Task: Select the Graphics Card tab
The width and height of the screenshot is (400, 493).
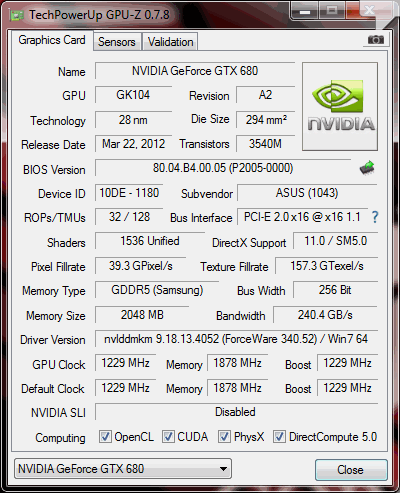Action: [52, 40]
